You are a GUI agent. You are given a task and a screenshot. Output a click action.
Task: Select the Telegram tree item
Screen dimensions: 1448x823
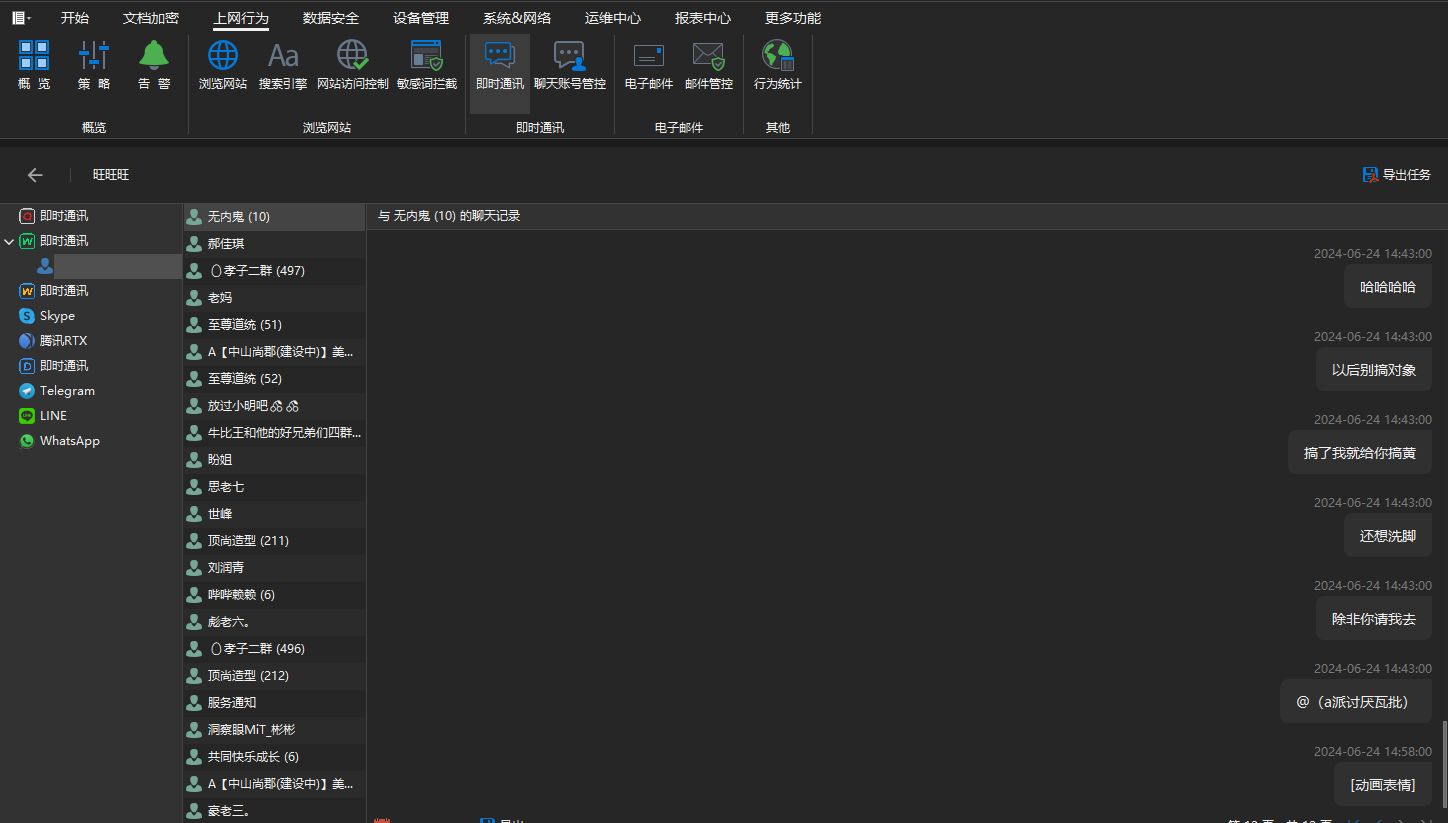[57, 391]
